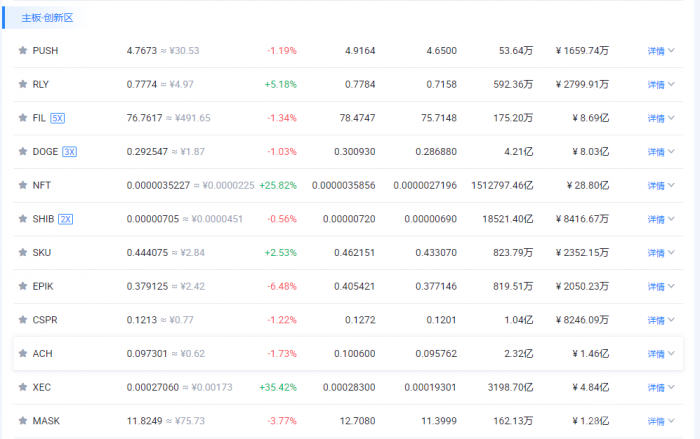Show EPIK 详情 details

coord(661,287)
